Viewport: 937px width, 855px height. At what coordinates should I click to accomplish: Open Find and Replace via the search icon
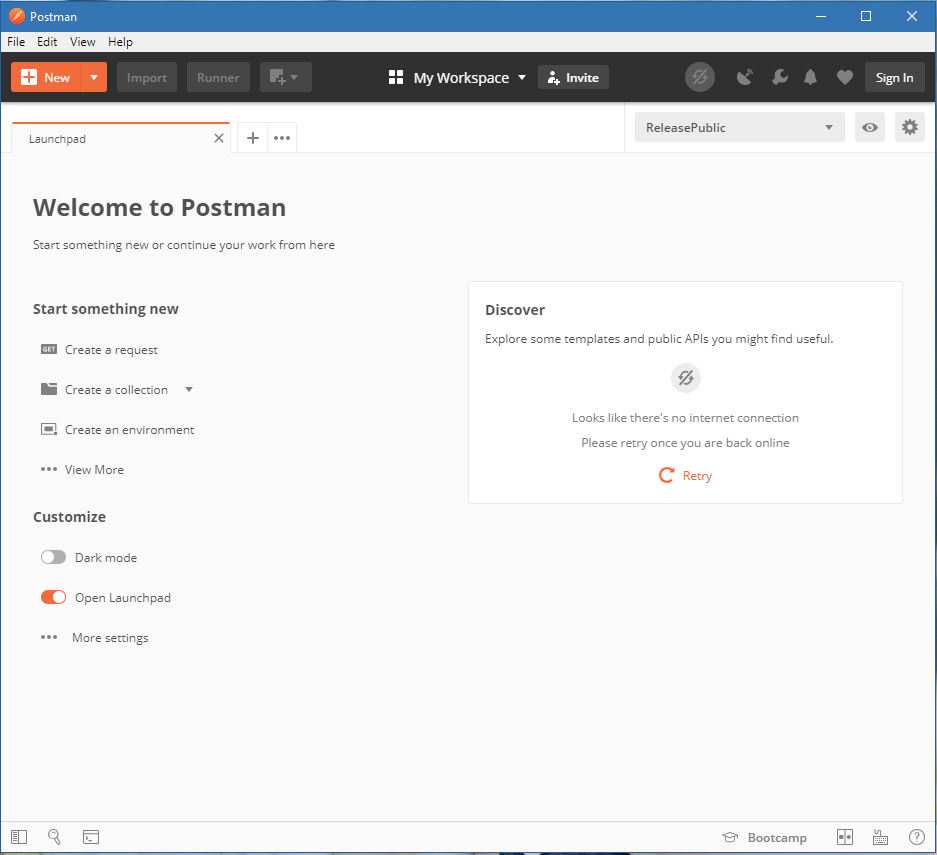tap(54, 837)
